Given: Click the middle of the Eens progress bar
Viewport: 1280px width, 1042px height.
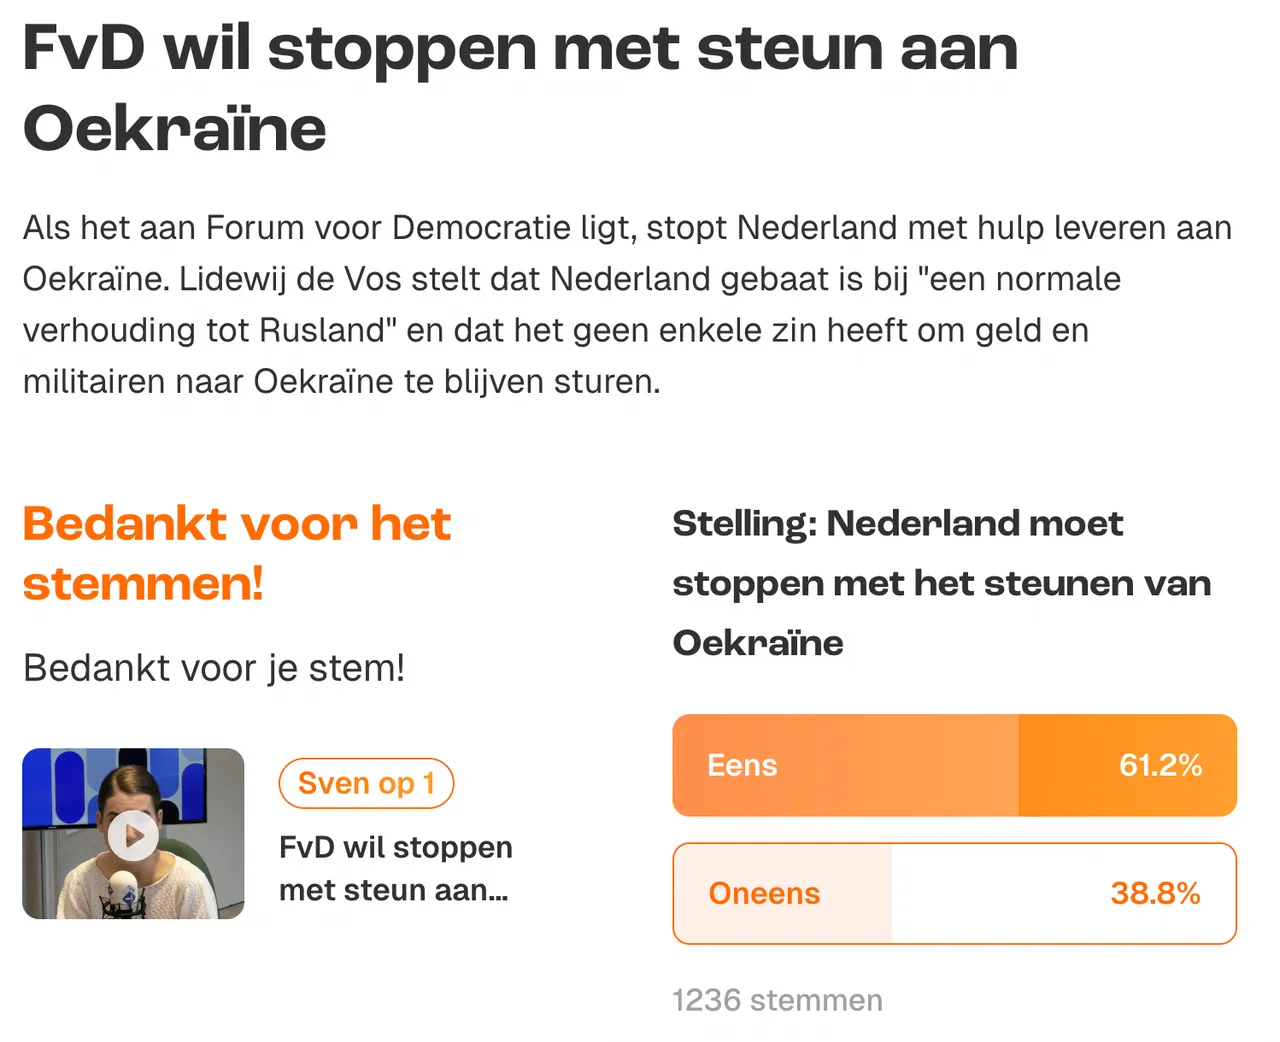Looking at the screenshot, I should (x=954, y=765).
